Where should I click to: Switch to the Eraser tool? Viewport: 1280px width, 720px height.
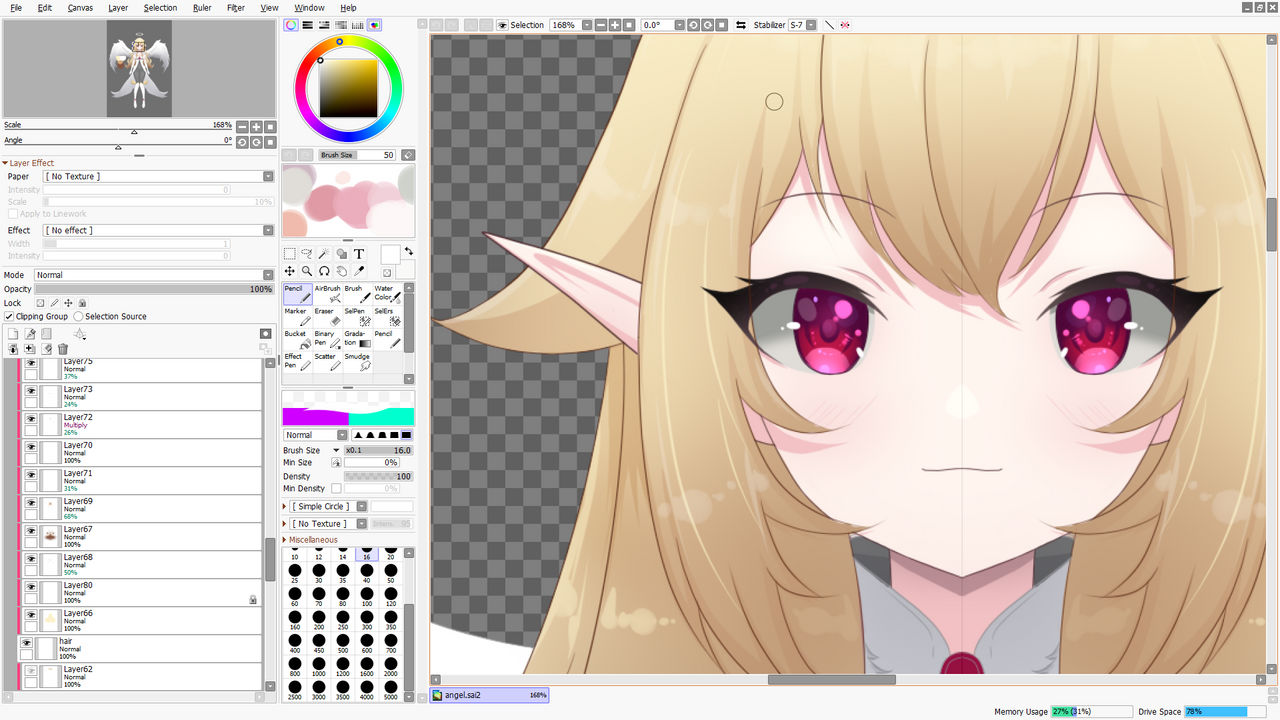(329, 316)
